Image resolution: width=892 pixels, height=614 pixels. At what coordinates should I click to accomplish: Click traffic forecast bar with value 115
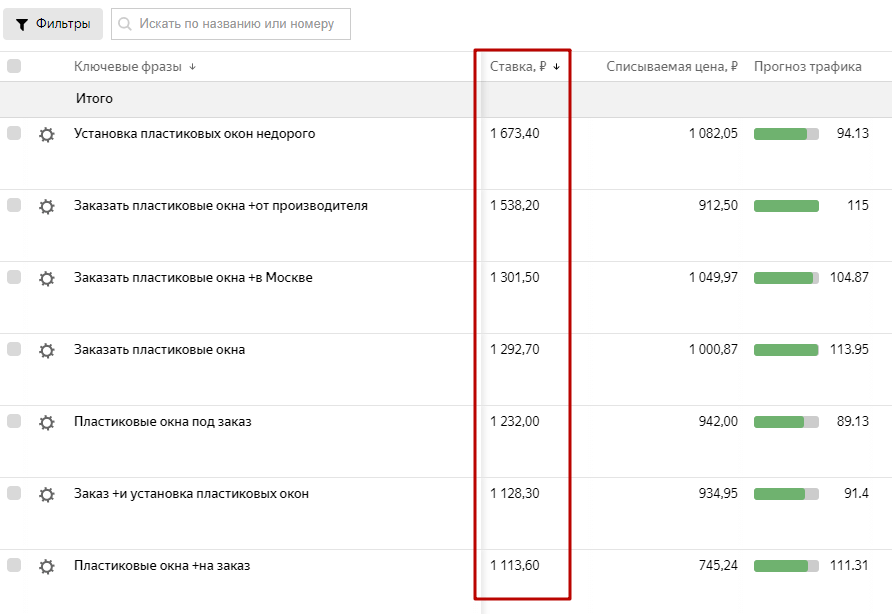click(x=786, y=206)
